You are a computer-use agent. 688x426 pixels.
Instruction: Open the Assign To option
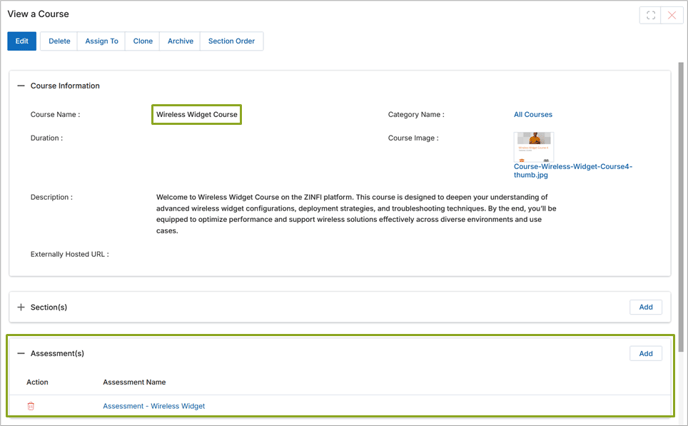tap(101, 41)
